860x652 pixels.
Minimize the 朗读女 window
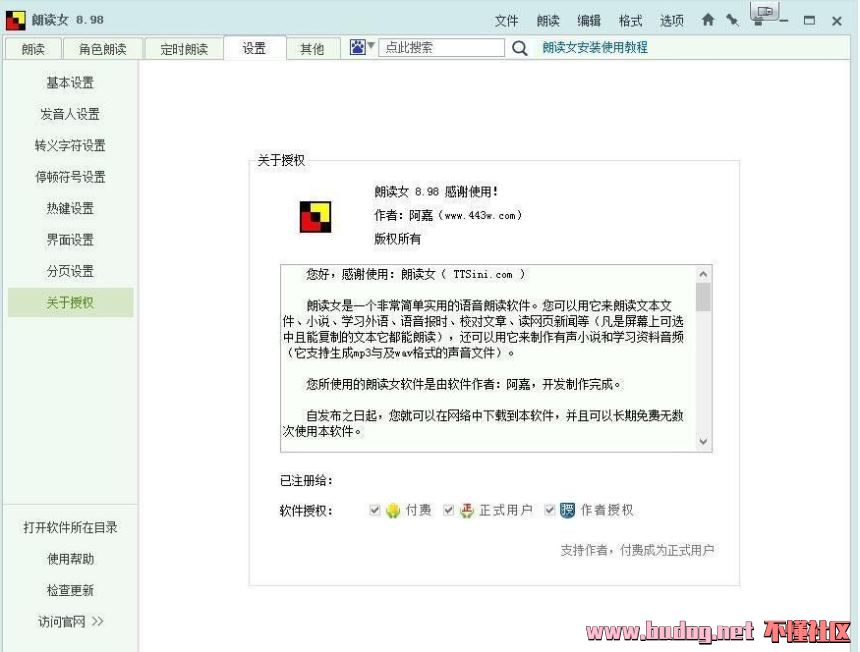click(784, 21)
